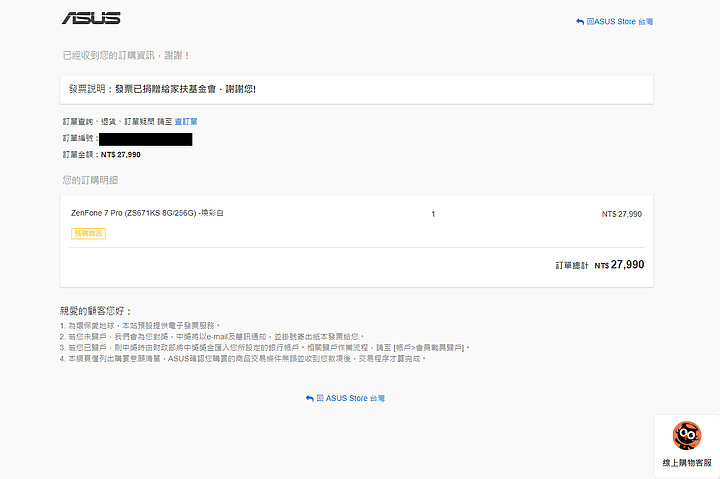Click the redacted order number field
The image size is (720, 479).
146,139
